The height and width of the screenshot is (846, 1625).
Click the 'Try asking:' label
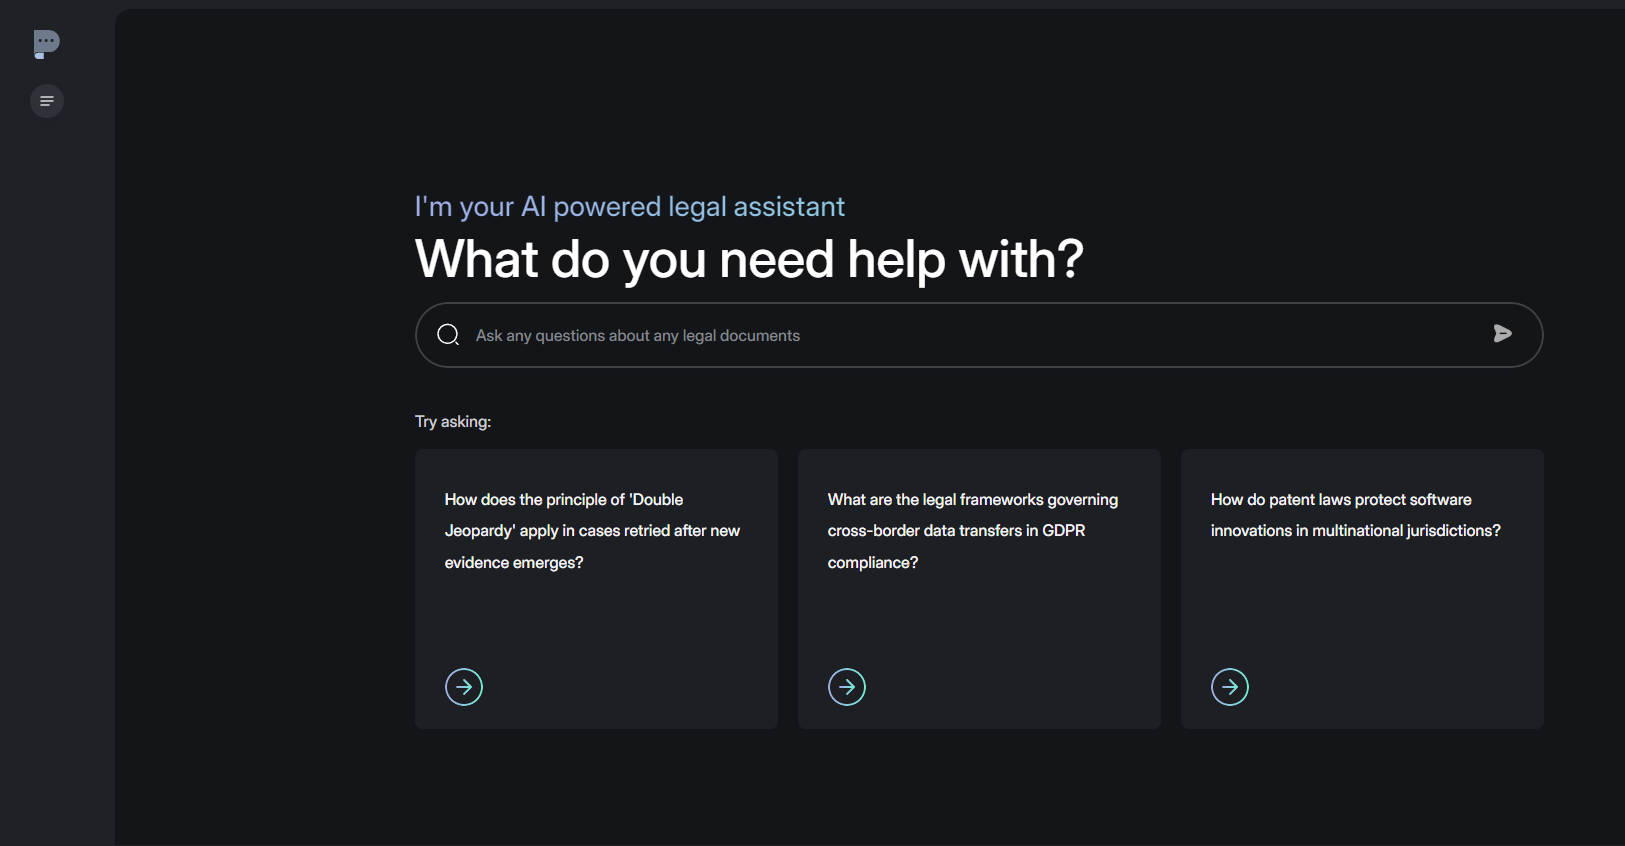pyautogui.click(x=453, y=422)
